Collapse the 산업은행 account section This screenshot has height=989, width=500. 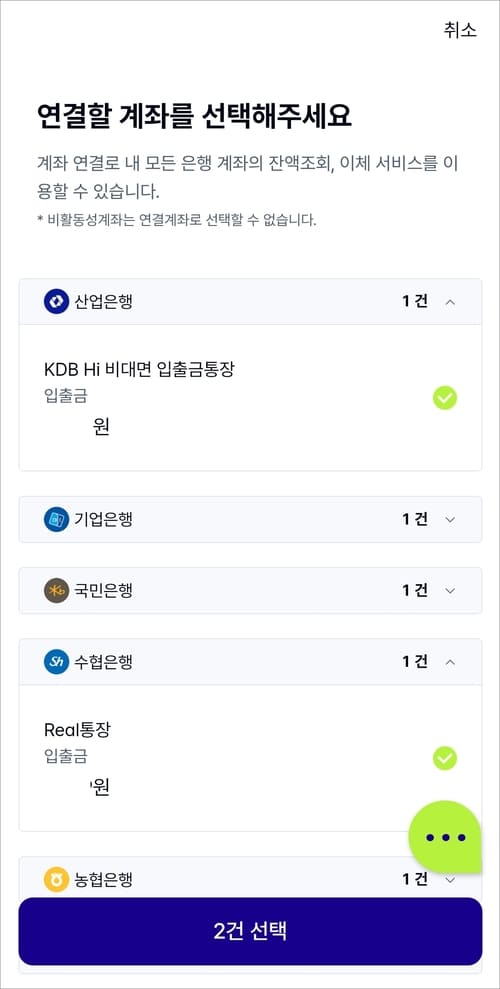point(450,302)
